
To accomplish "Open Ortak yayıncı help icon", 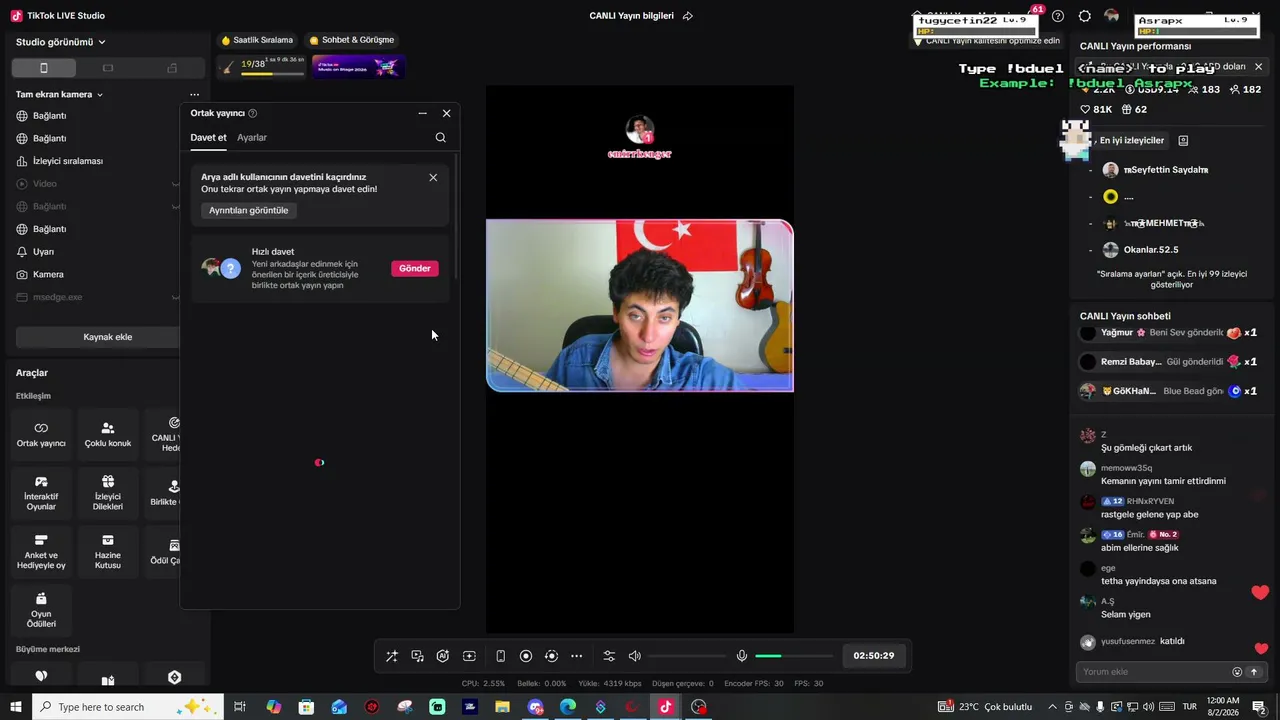I will pyautogui.click(x=252, y=114).
